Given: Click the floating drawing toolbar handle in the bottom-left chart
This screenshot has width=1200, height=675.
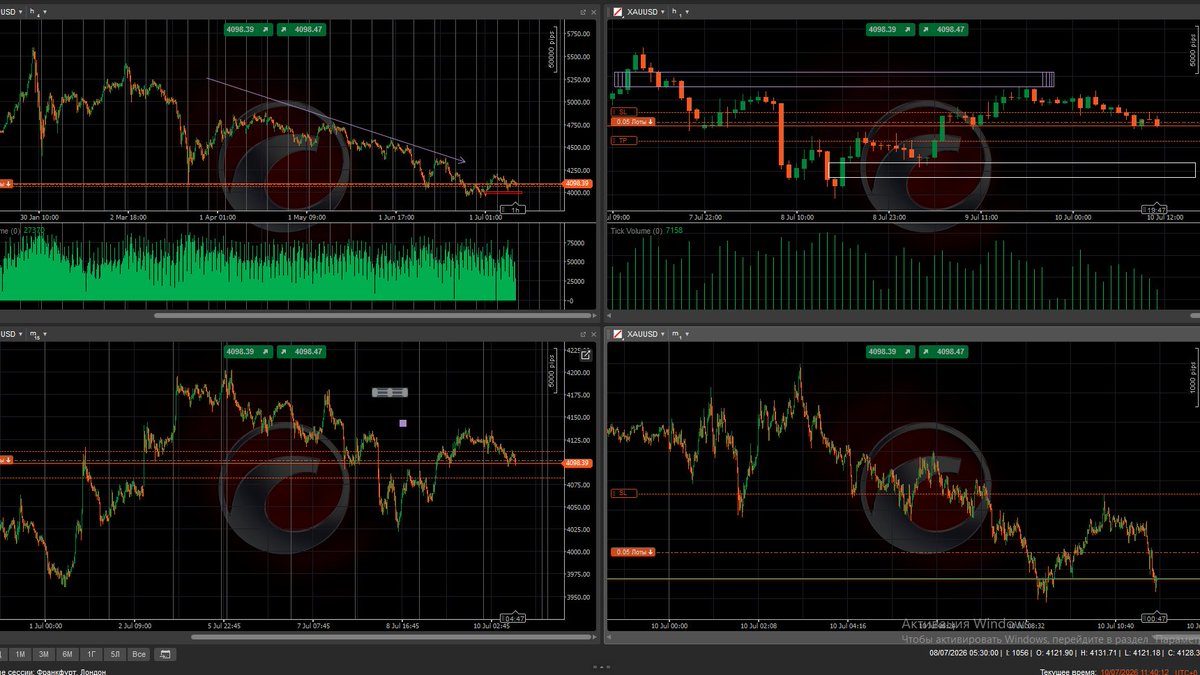Looking at the screenshot, I should coord(390,393).
